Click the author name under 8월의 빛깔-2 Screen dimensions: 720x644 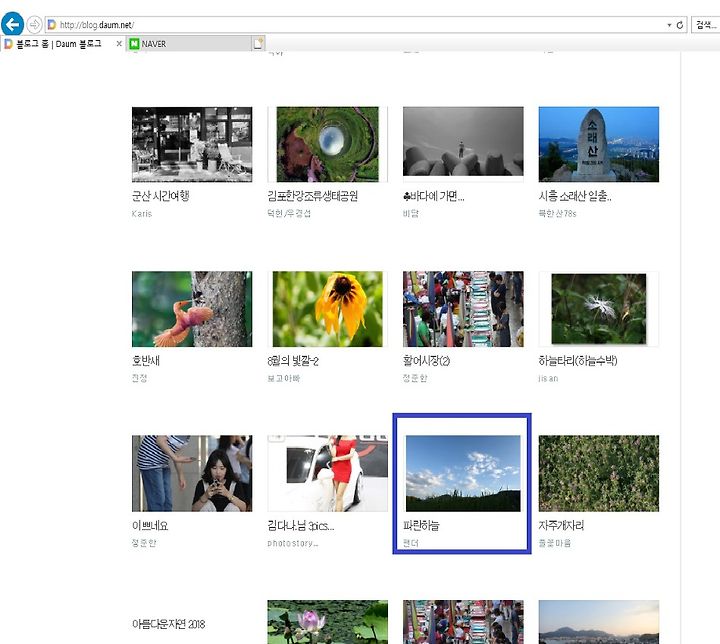284,378
